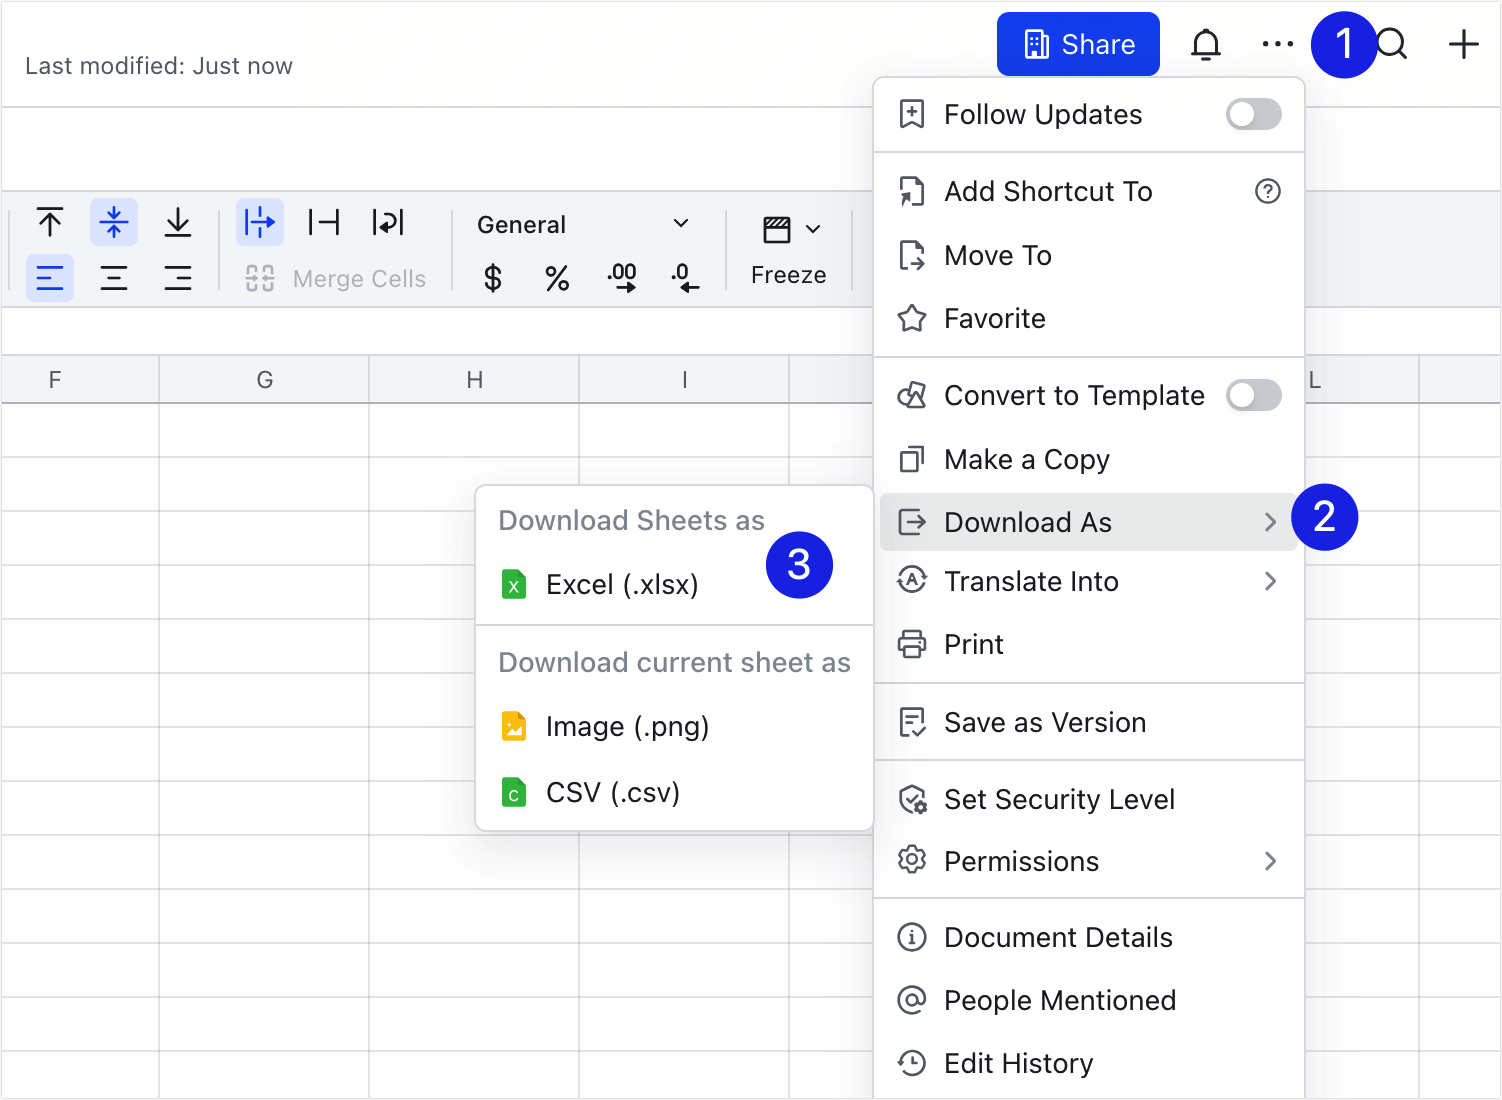Select the currency format icon

491,279
